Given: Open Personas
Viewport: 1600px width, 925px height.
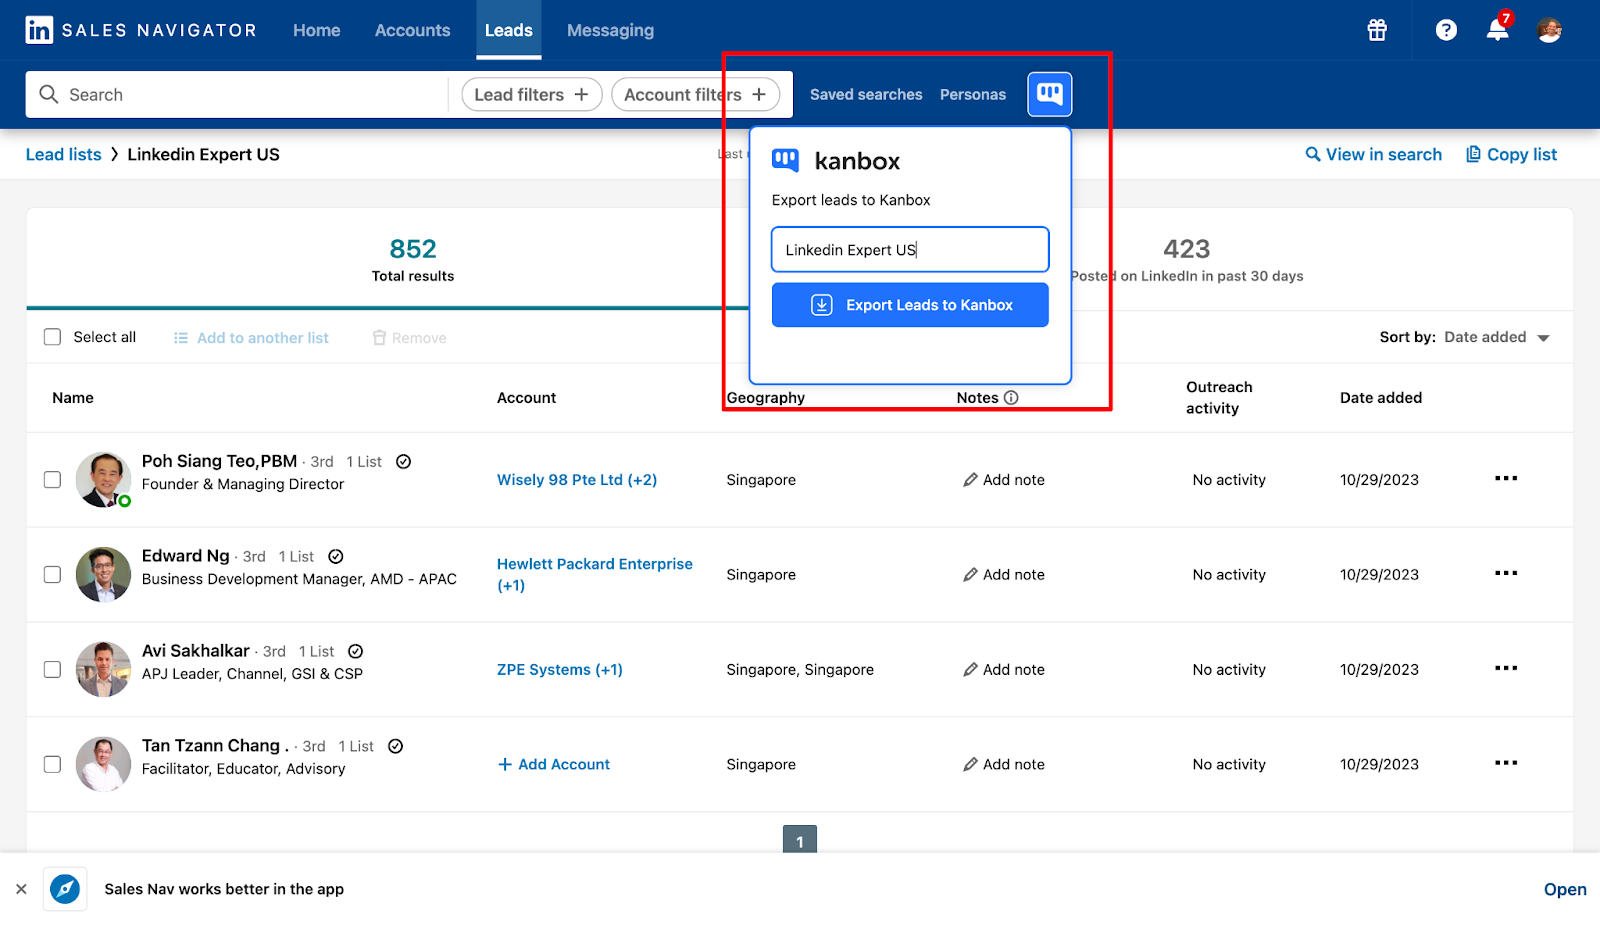Looking at the screenshot, I should pos(973,94).
